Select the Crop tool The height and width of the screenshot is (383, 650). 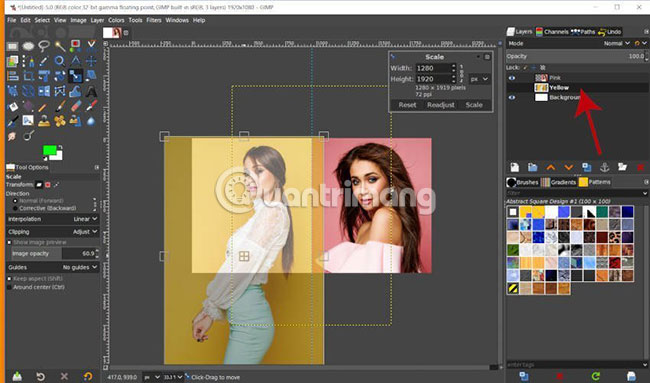[28, 76]
